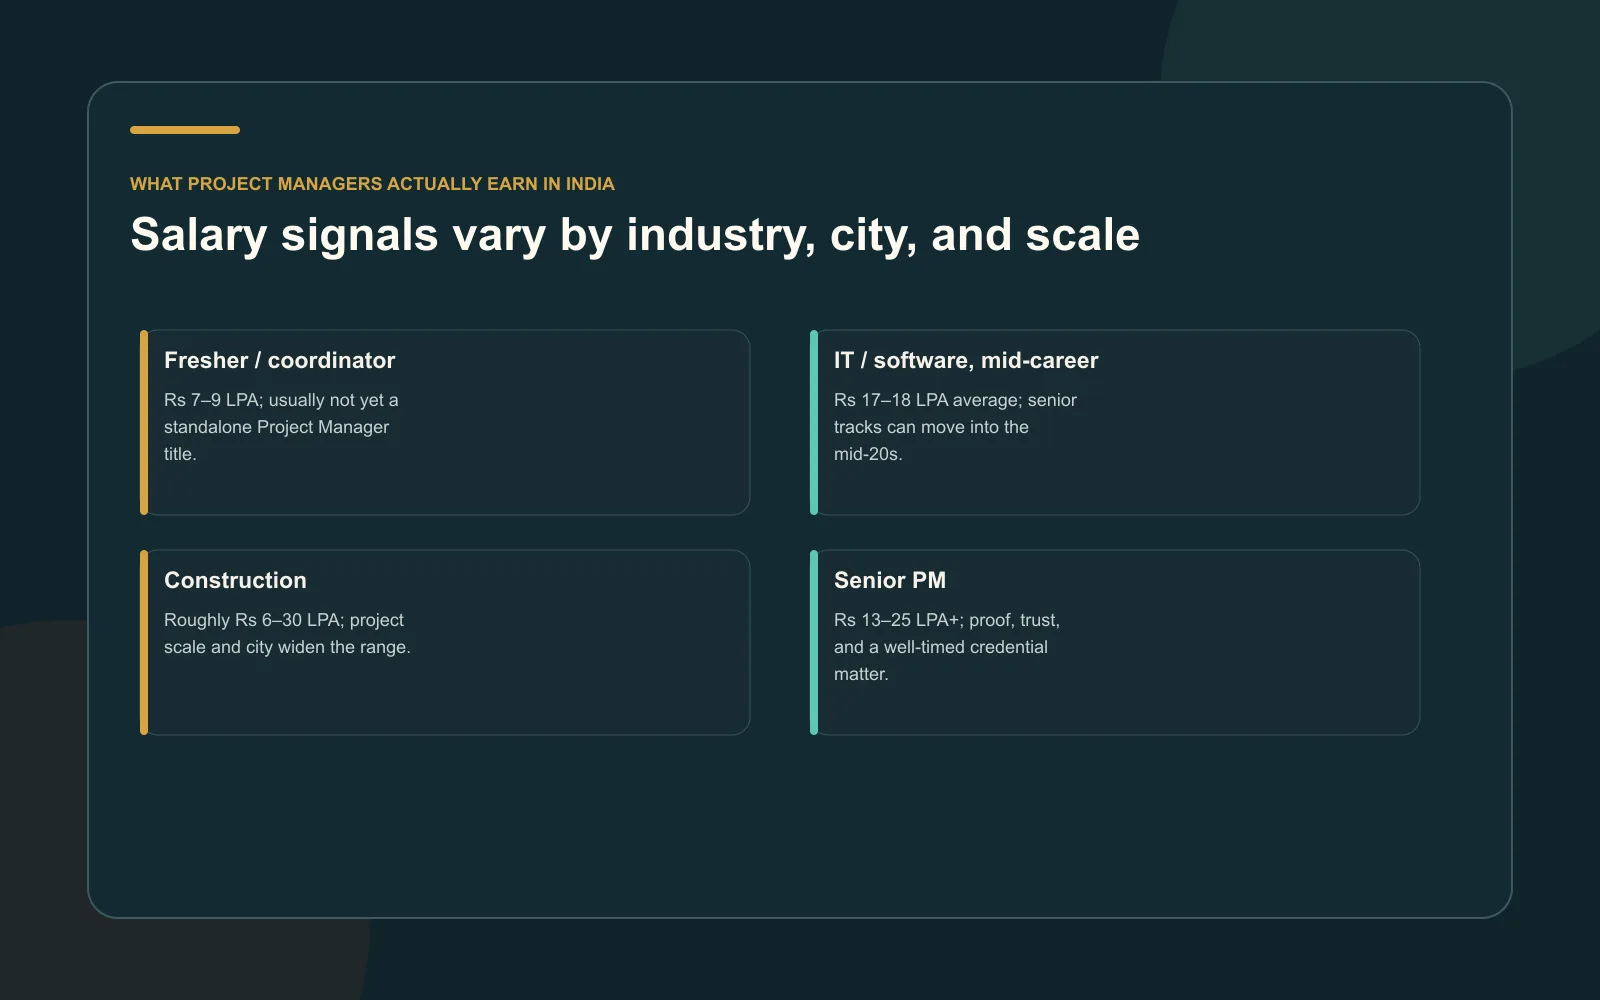Image resolution: width=1600 pixels, height=1000 pixels.
Task: Select the 'Fresher / coordinator' card title
Action: pyautogui.click(x=280, y=360)
